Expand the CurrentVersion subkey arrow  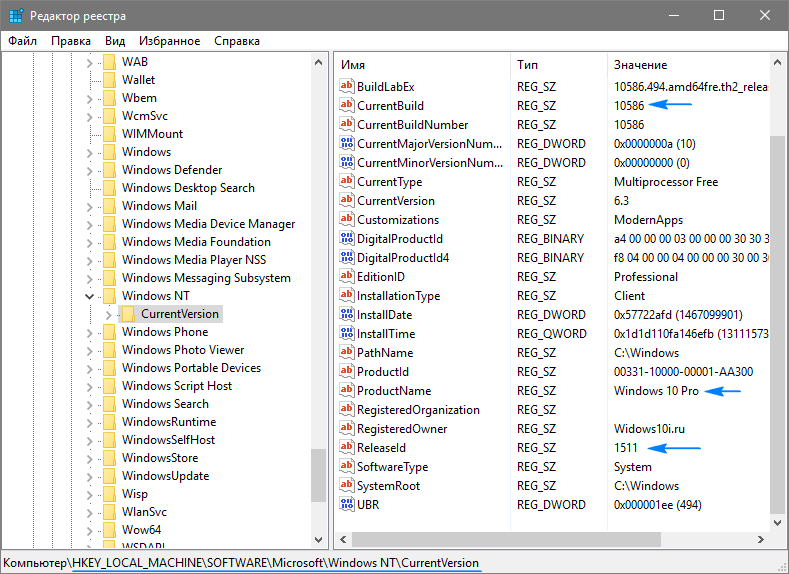point(109,314)
